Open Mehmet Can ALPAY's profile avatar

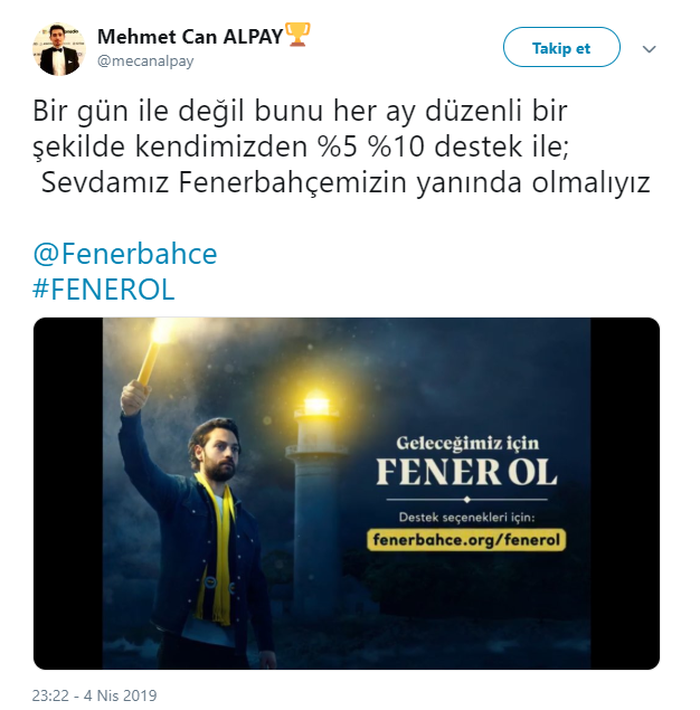(59, 49)
